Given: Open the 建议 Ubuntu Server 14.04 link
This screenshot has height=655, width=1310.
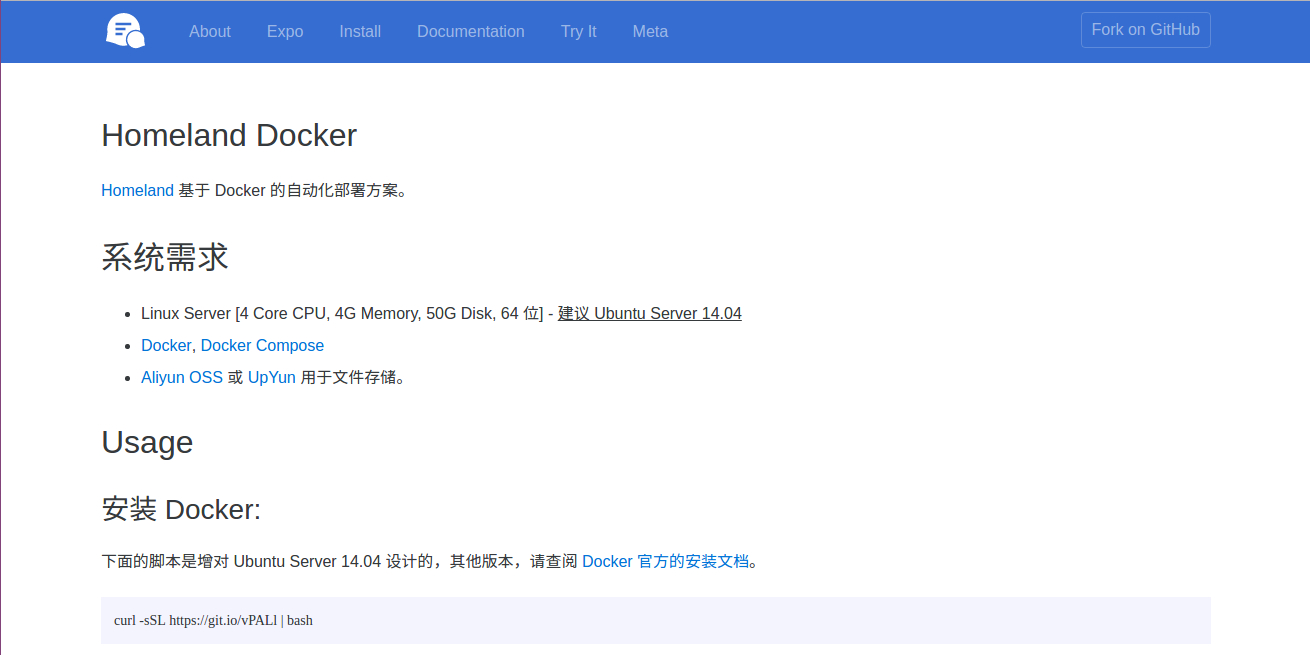Looking at the screenshot, I should point(650,313).
